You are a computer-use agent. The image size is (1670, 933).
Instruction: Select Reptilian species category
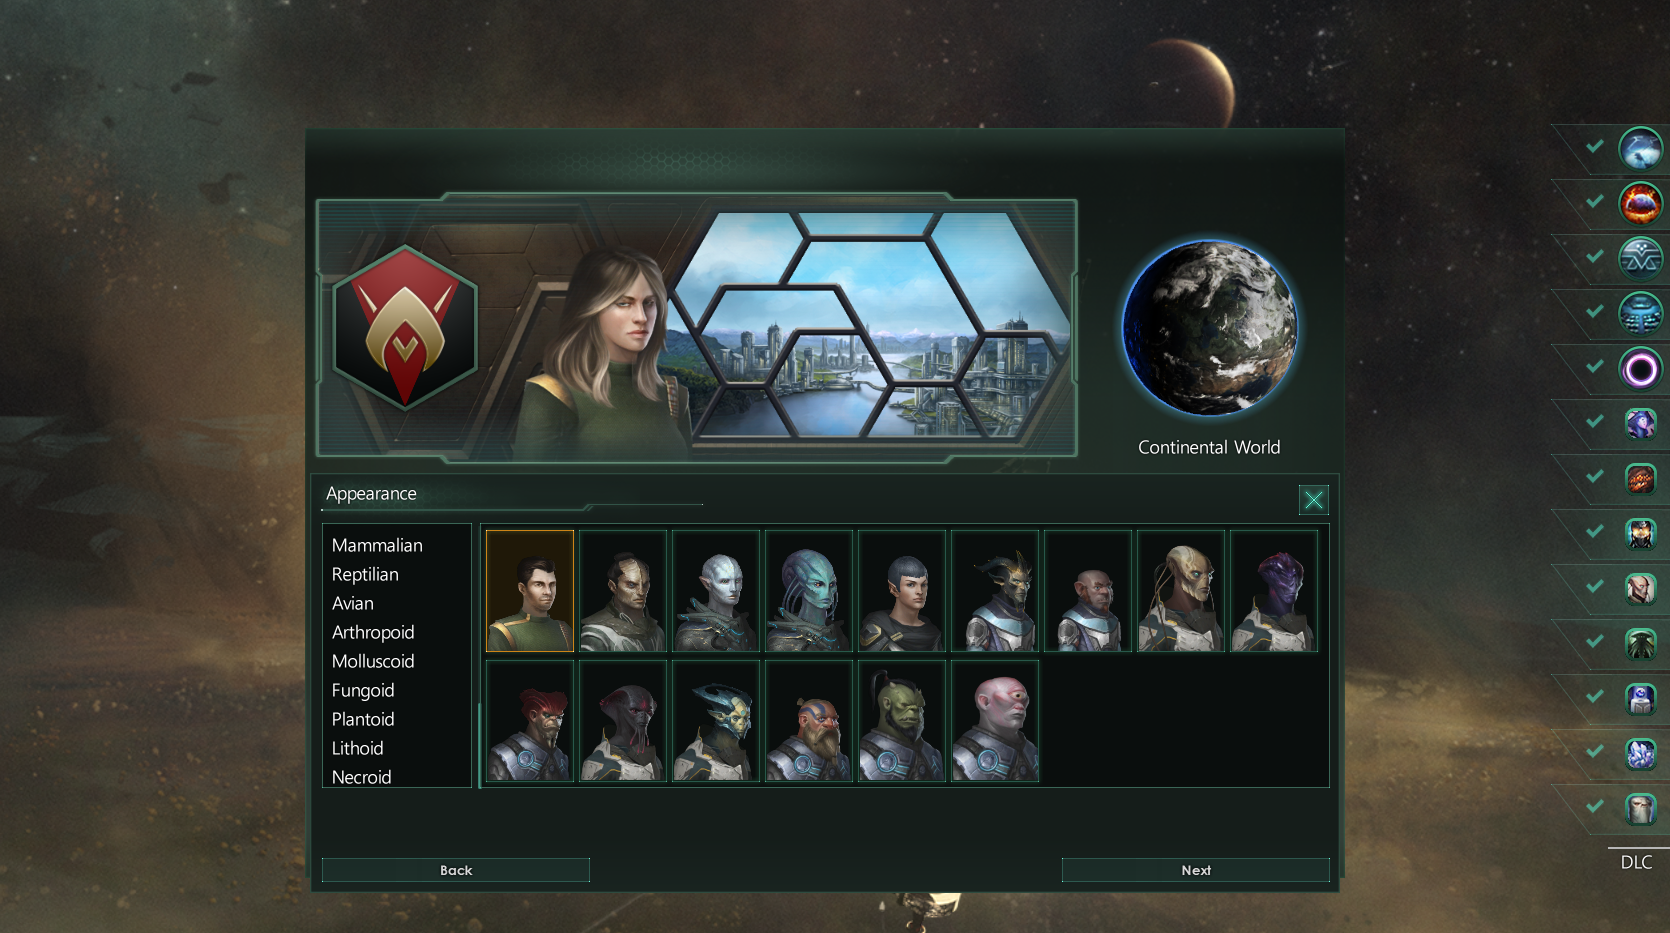click(x=365, y=574)
